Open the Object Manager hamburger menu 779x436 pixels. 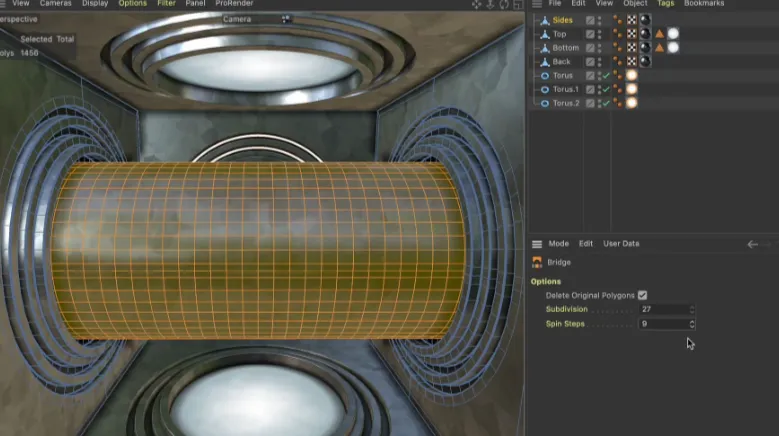537,4
